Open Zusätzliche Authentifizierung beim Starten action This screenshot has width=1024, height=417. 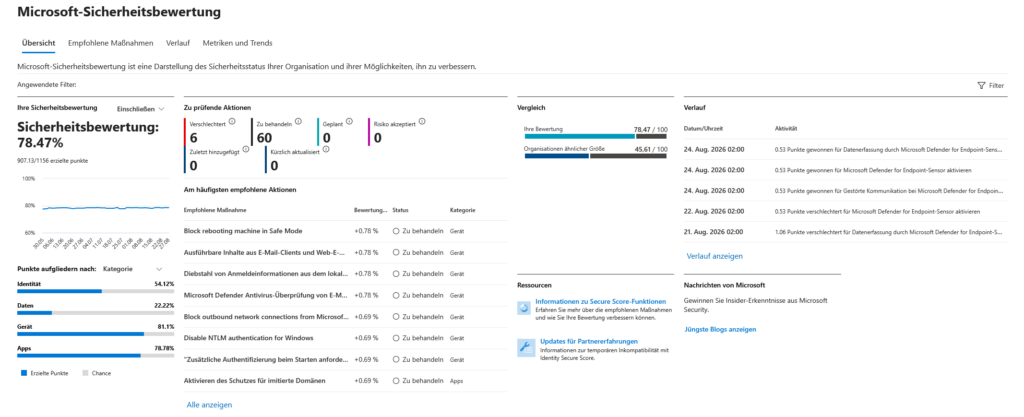coord(265,360)
